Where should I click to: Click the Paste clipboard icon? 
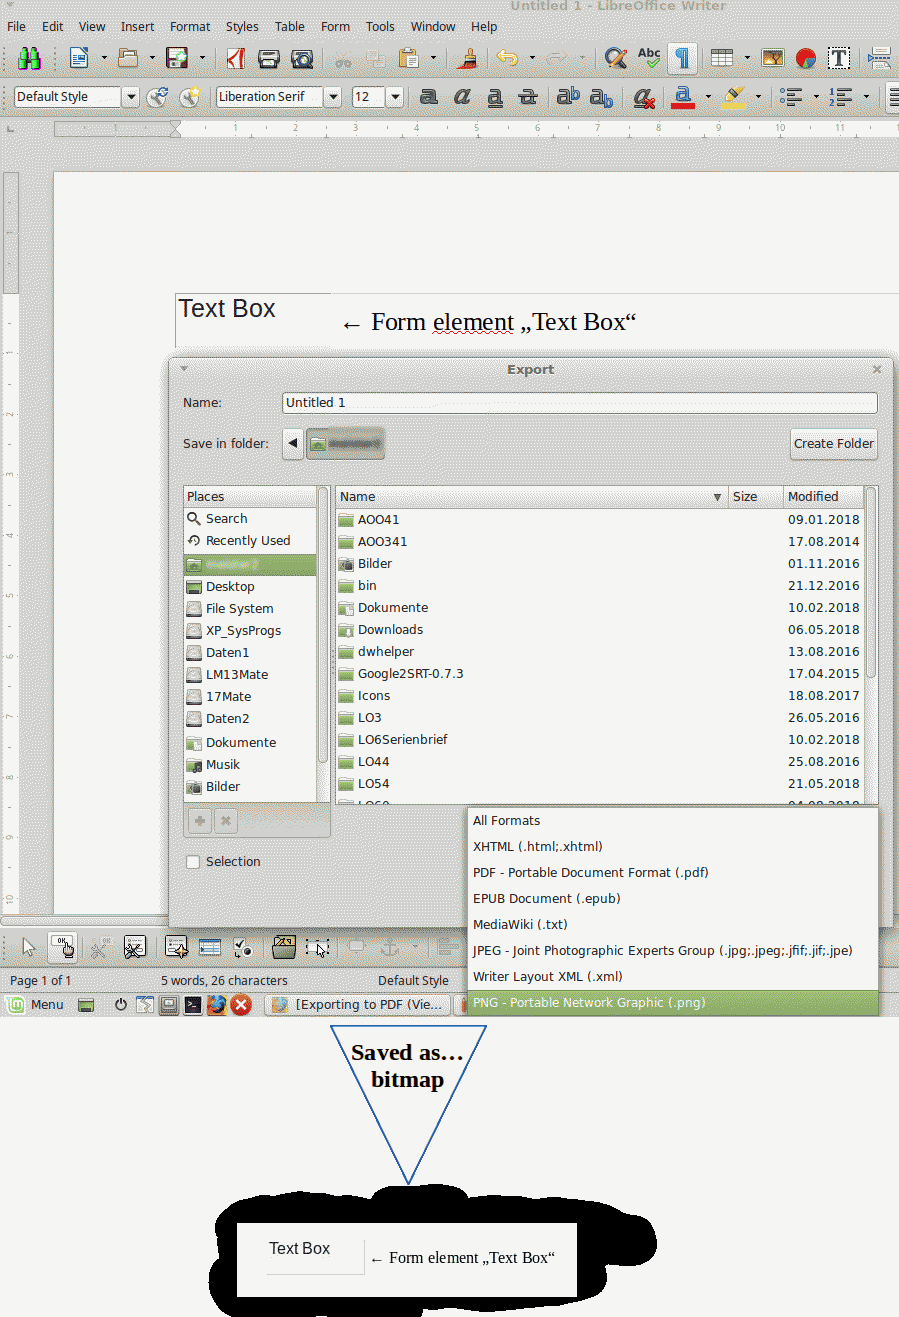point(408,59)
